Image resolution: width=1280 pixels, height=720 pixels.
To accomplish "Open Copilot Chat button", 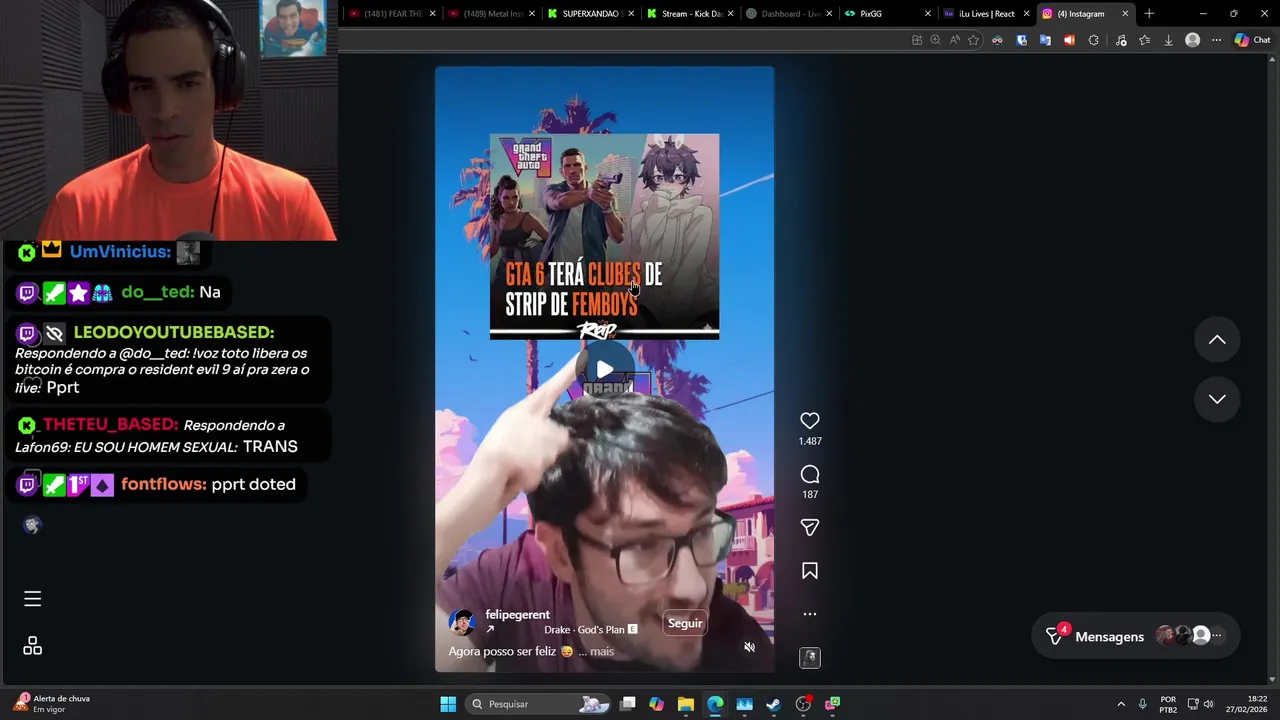I will click(x=1252, y=40).
